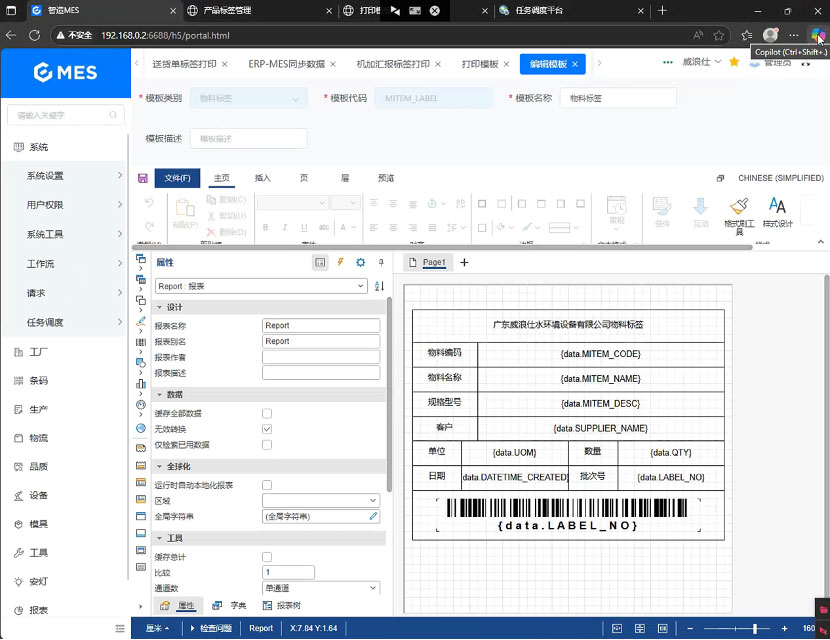Open the Report component selector dropdown
The width and height of the screenshot is (830, 640).
[x=261, y=286]
